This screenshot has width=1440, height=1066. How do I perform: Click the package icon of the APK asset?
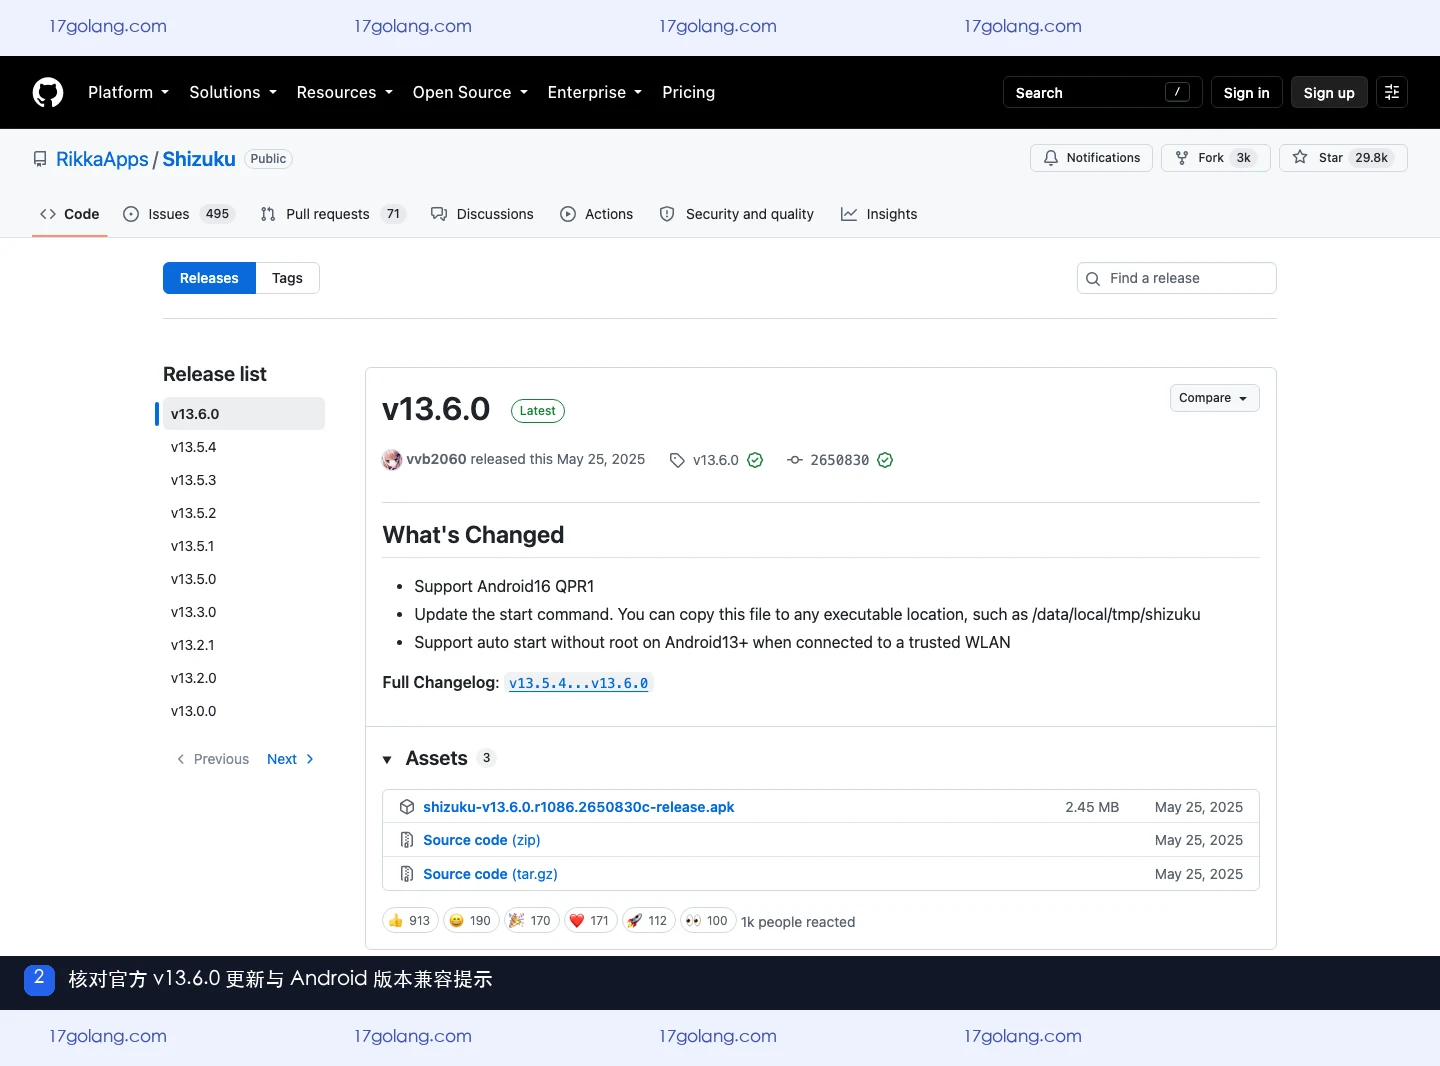tap(407, 807)
